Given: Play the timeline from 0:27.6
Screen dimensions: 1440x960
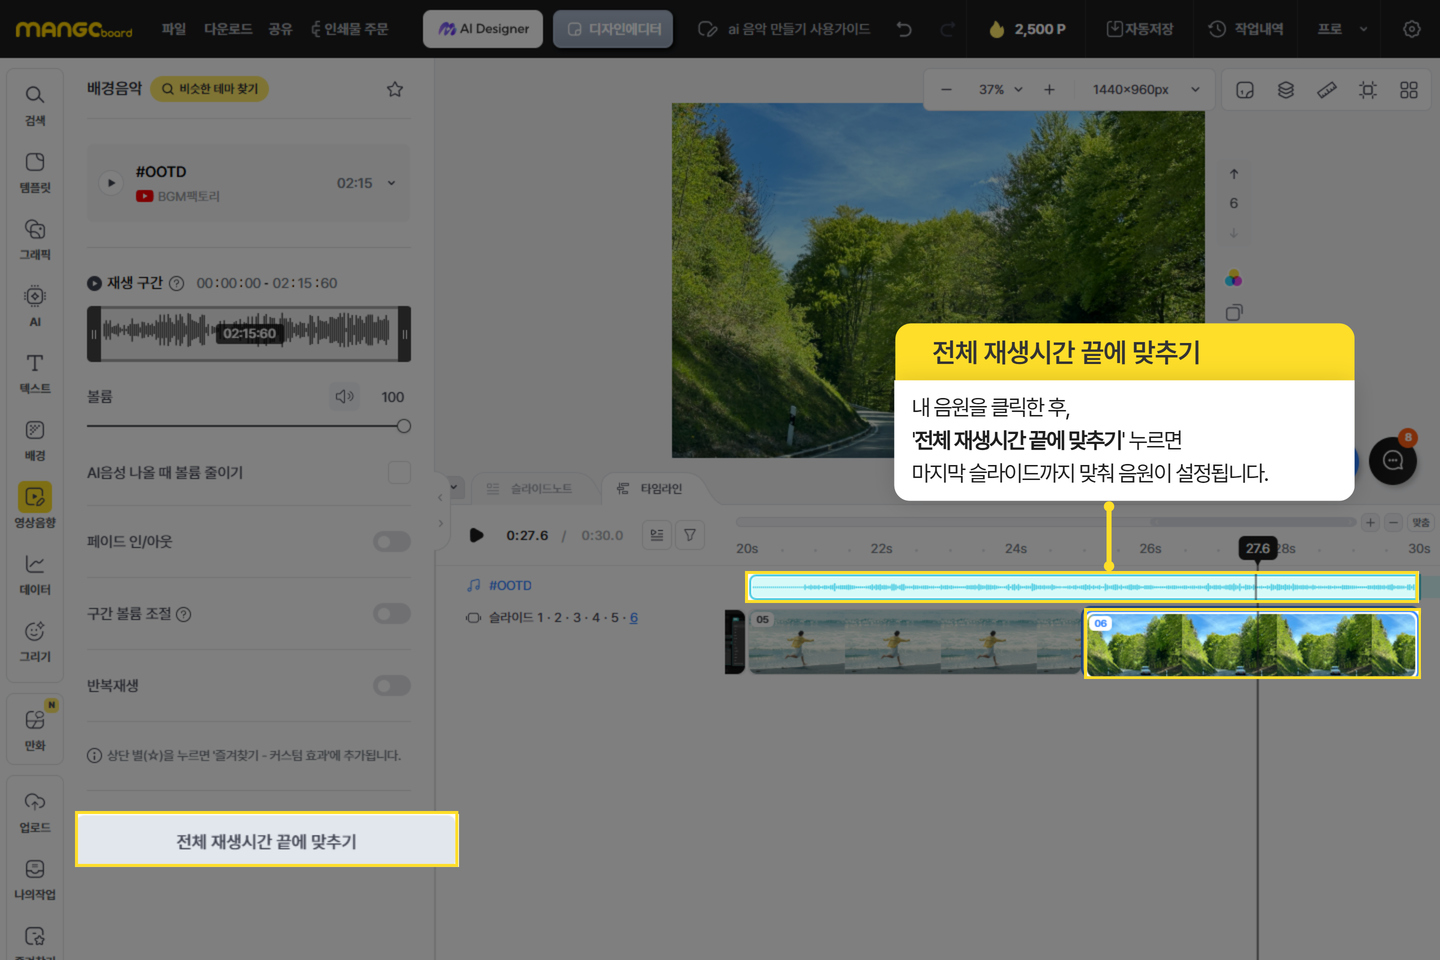Looking at the screenshot, I should pyautogui.click(x=477, y=535).
